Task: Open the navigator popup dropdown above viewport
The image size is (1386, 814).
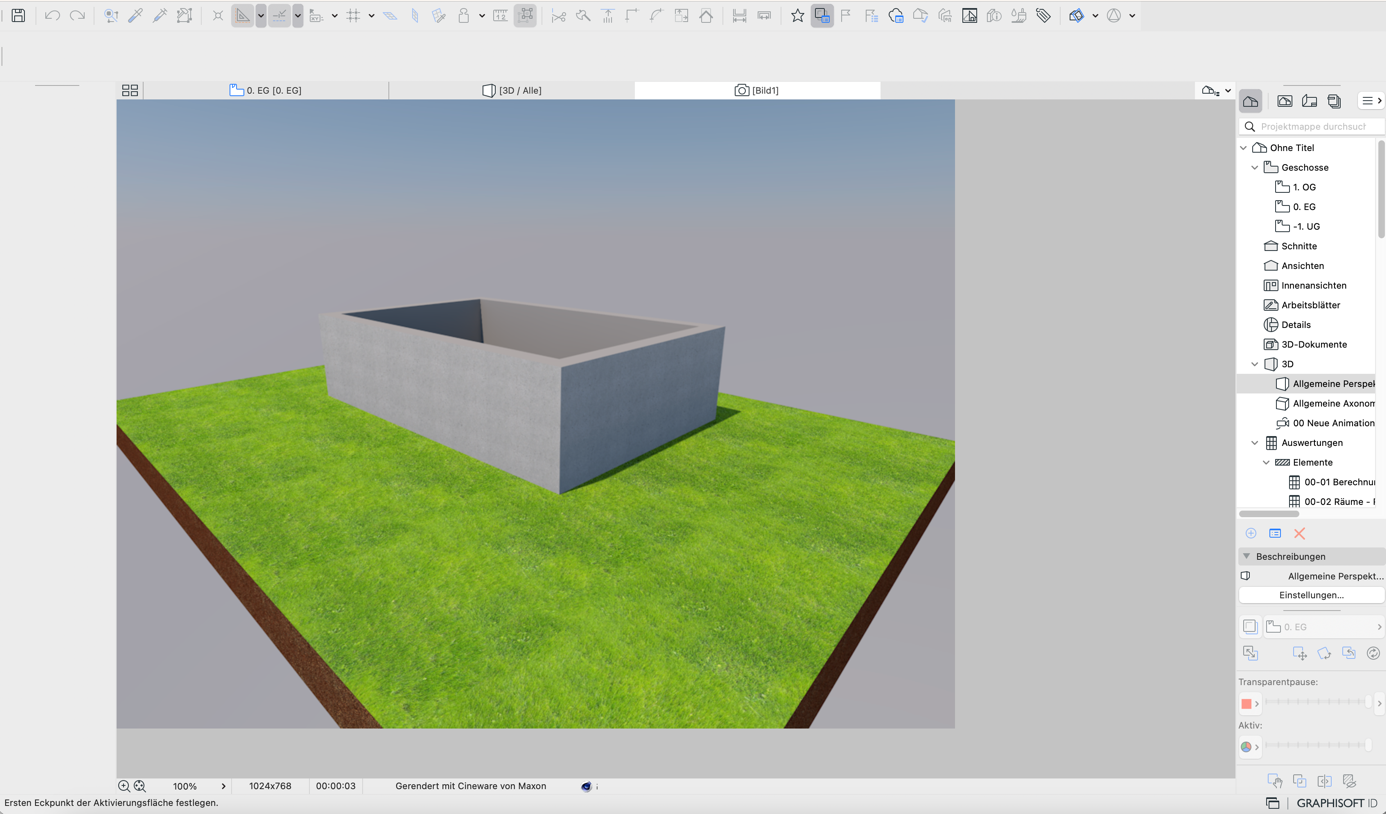Action: pyautogui.click(x=1216, y=91)
